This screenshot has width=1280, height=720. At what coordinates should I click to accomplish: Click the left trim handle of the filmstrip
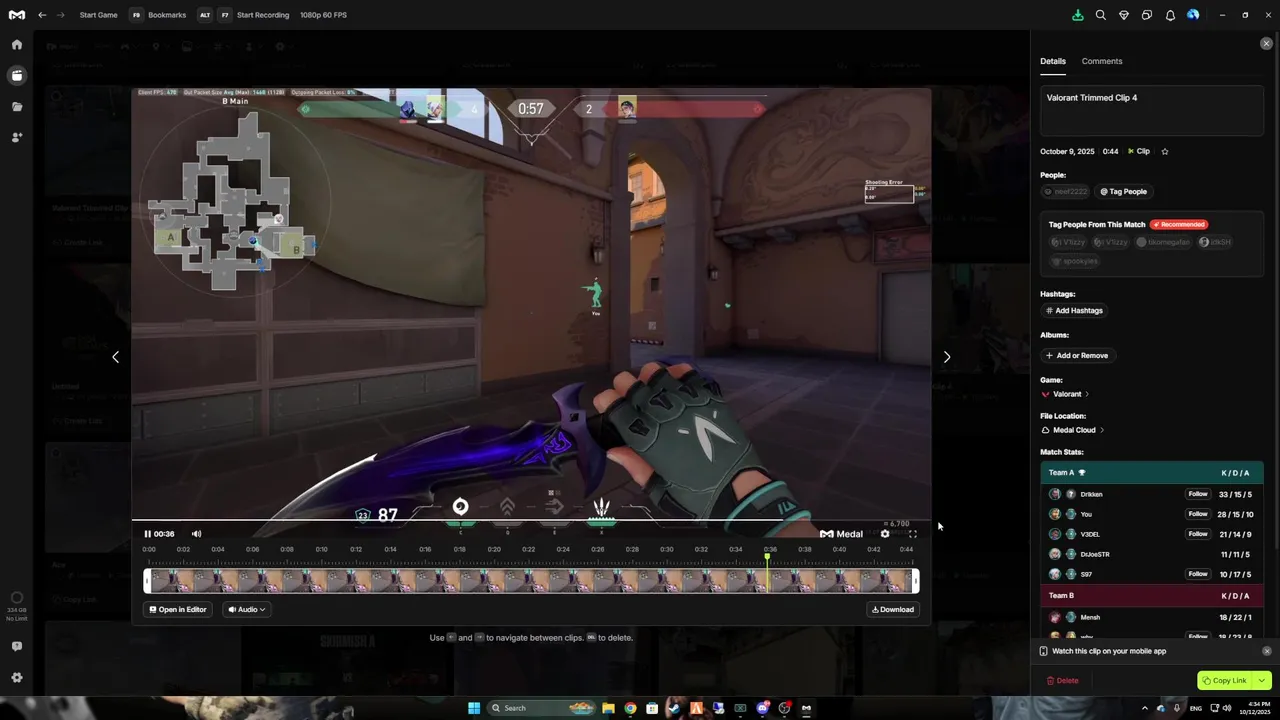coord(147,580)
